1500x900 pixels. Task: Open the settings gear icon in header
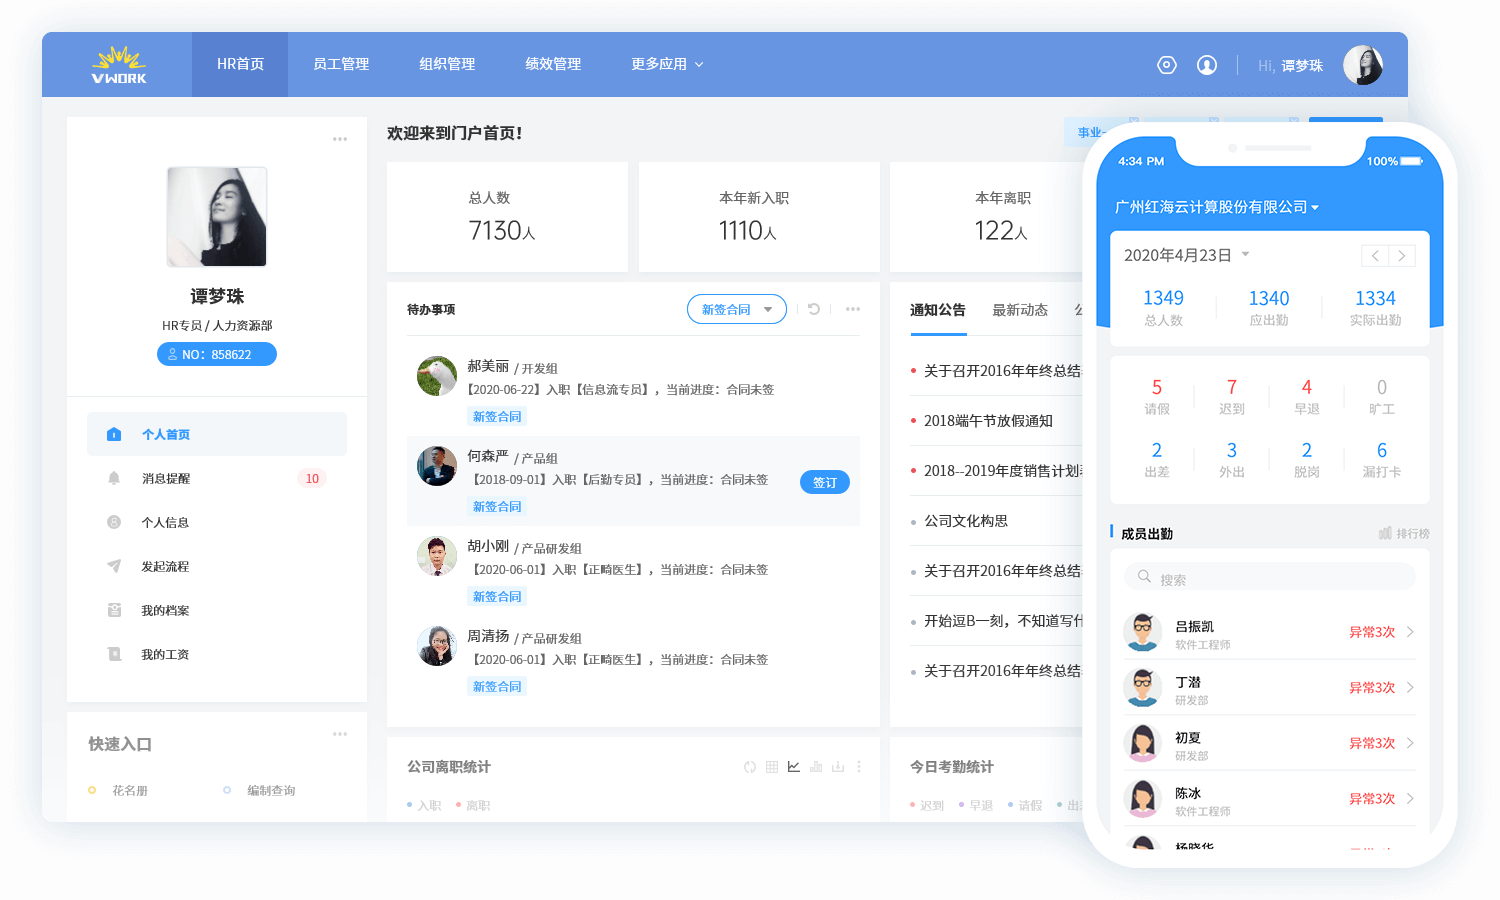1167,65
